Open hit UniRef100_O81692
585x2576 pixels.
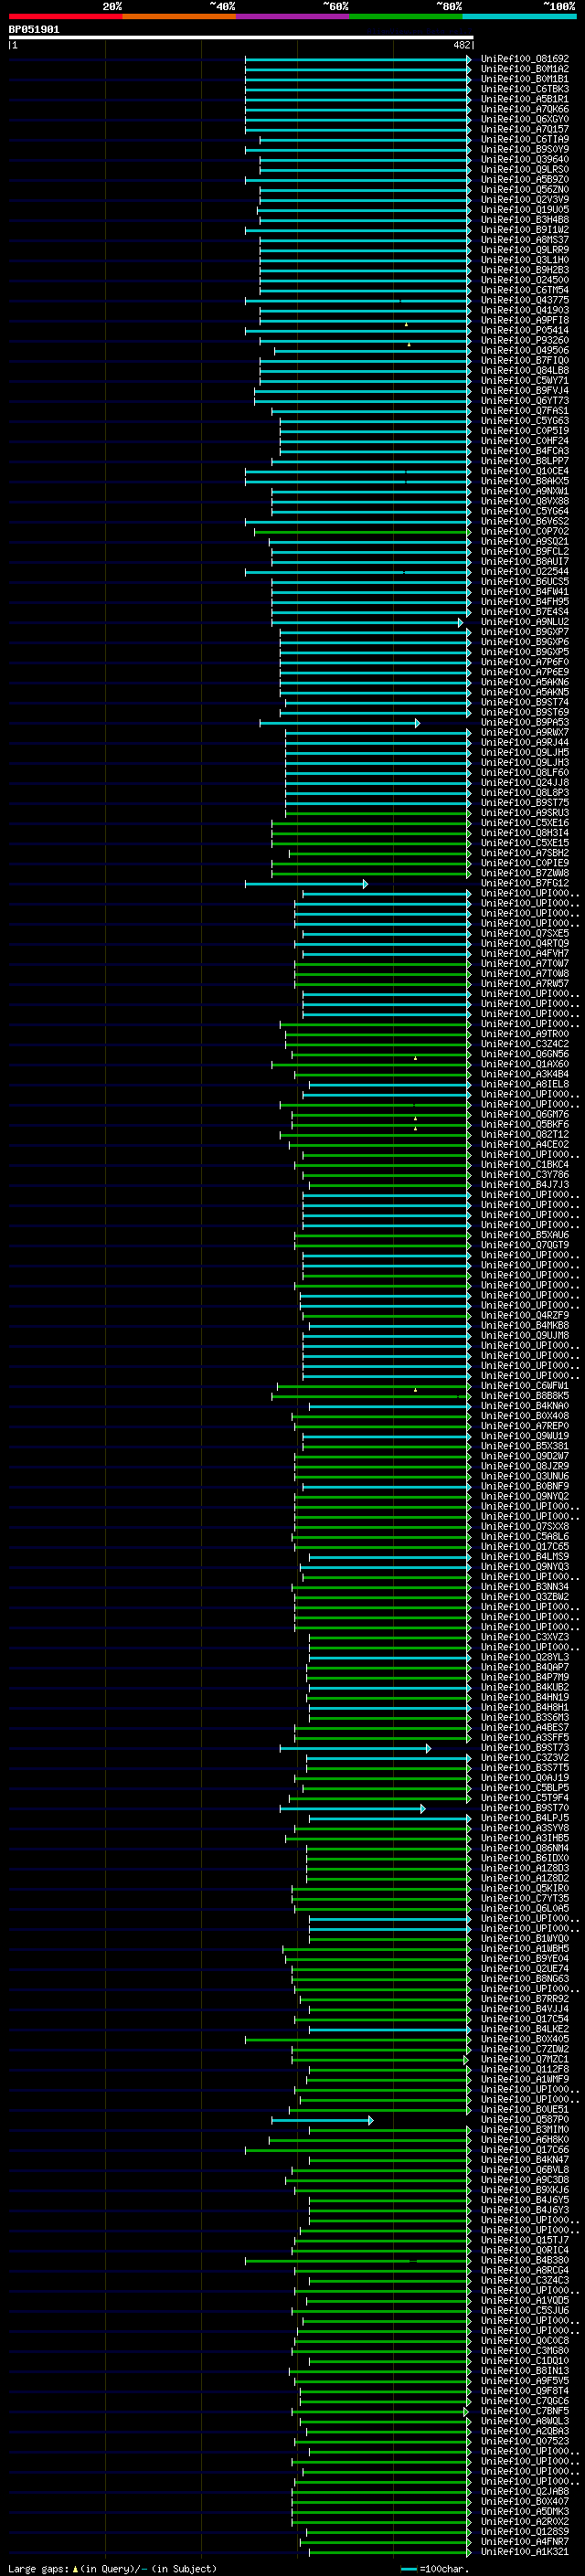[524, 59]
